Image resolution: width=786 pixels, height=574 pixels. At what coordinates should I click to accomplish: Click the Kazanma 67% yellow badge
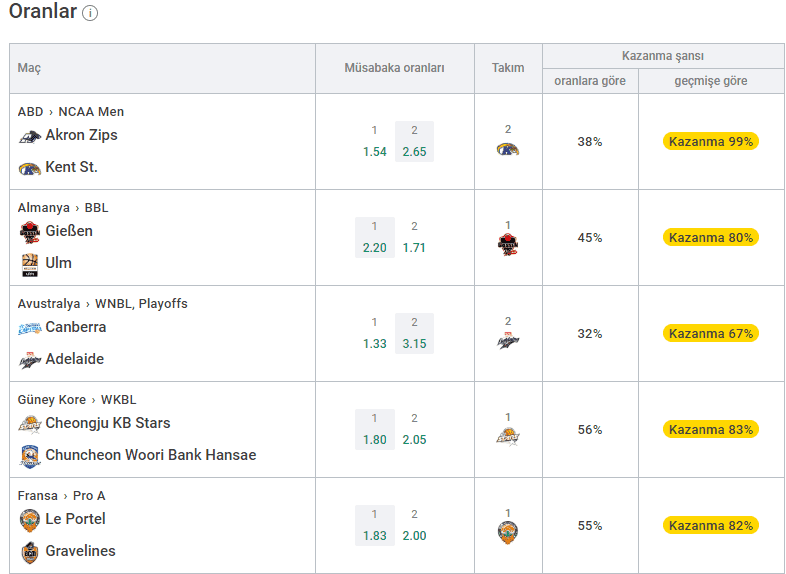pos(710,333)
